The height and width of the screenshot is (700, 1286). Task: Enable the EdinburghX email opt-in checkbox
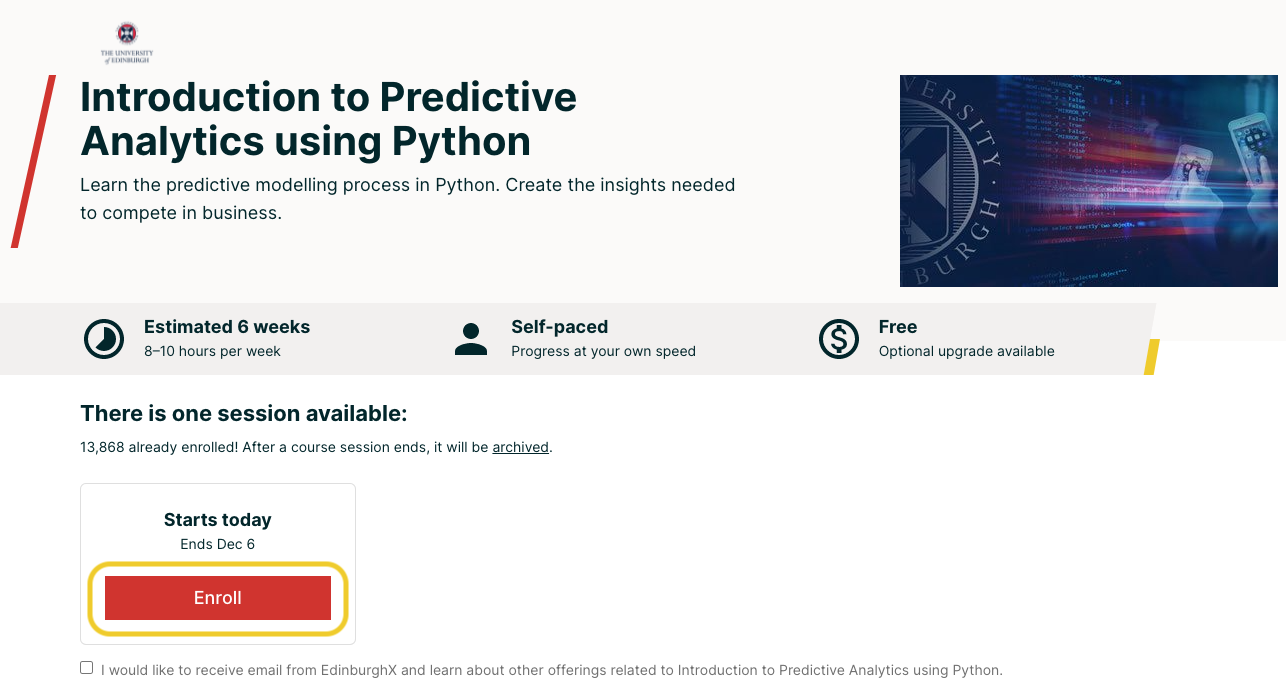pos(87,668)
